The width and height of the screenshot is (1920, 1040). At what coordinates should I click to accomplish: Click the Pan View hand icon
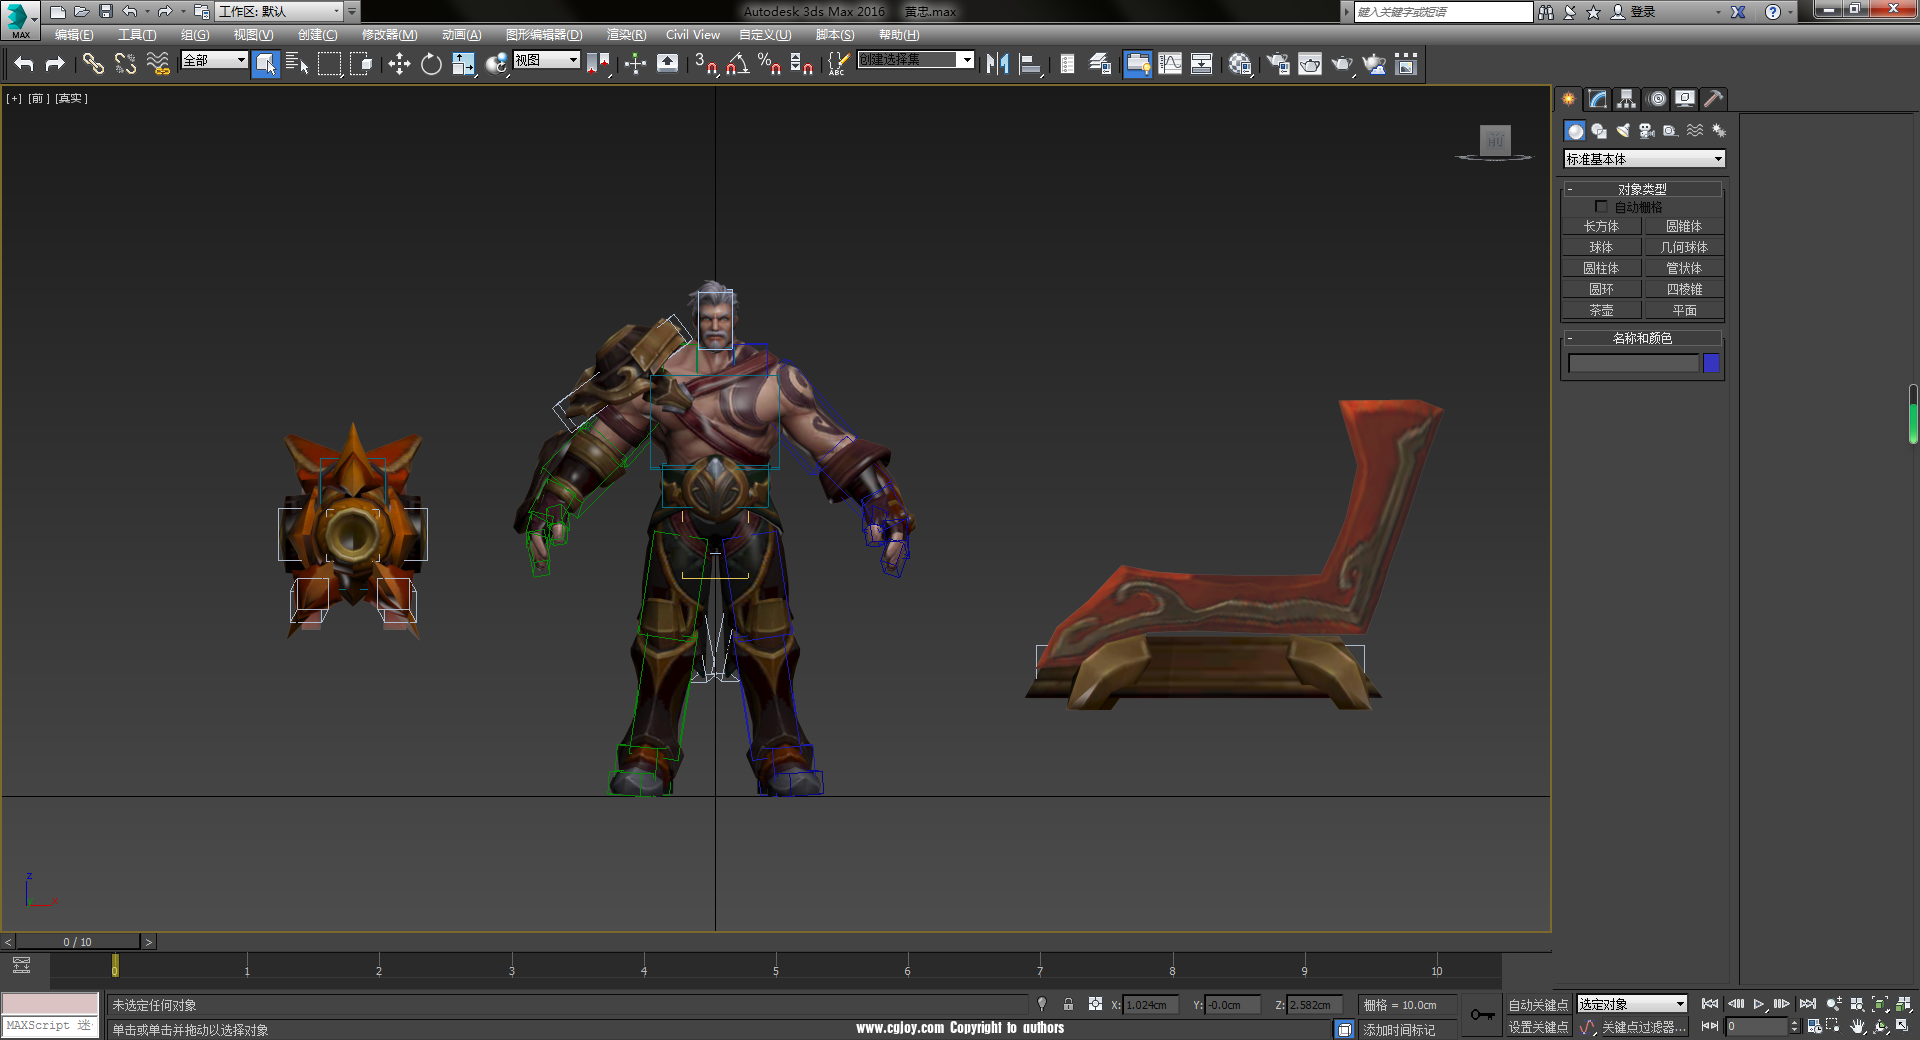1858,1026
